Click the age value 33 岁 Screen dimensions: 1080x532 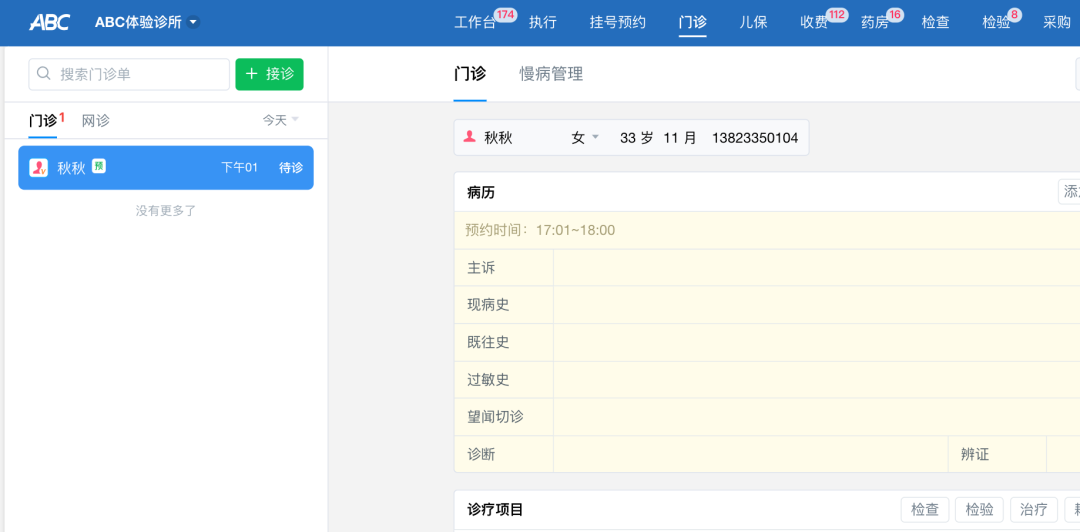click(x=636, y=138)
